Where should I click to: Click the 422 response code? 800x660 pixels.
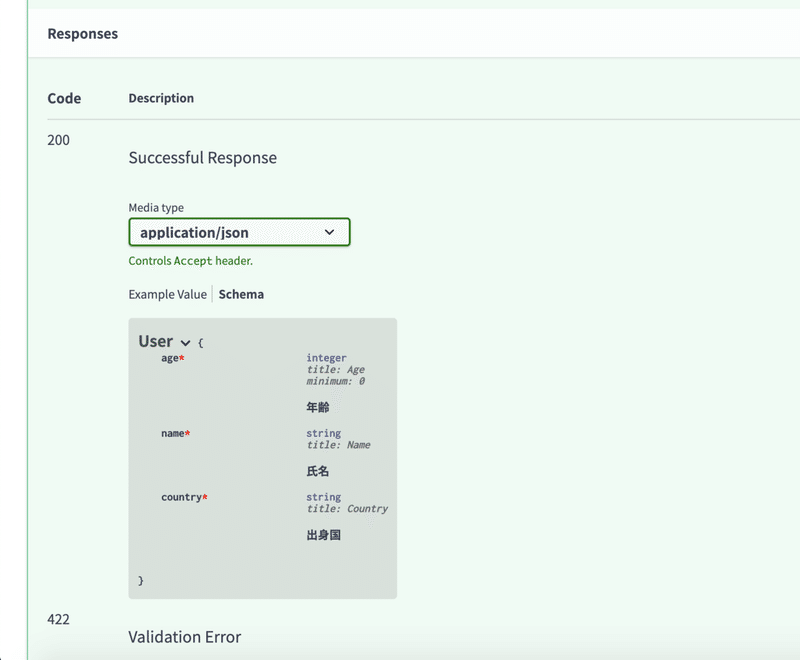pos(59,619)
